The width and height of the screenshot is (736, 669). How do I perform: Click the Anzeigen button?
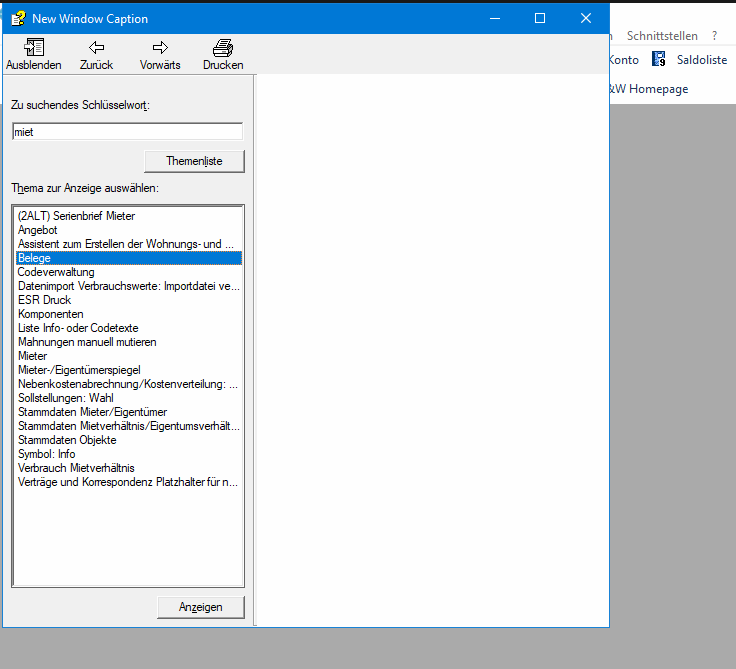[201, 607]
